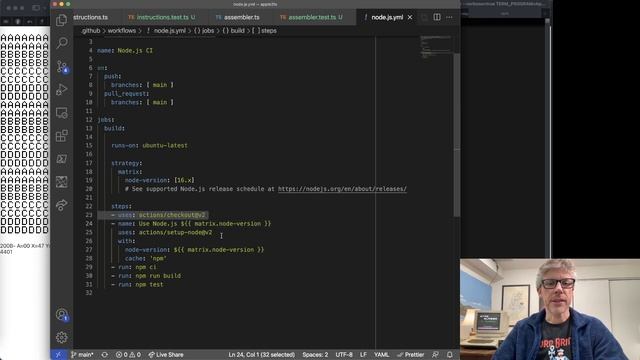Change language mode YAML

pyautogui.click(x=382, y=355)
